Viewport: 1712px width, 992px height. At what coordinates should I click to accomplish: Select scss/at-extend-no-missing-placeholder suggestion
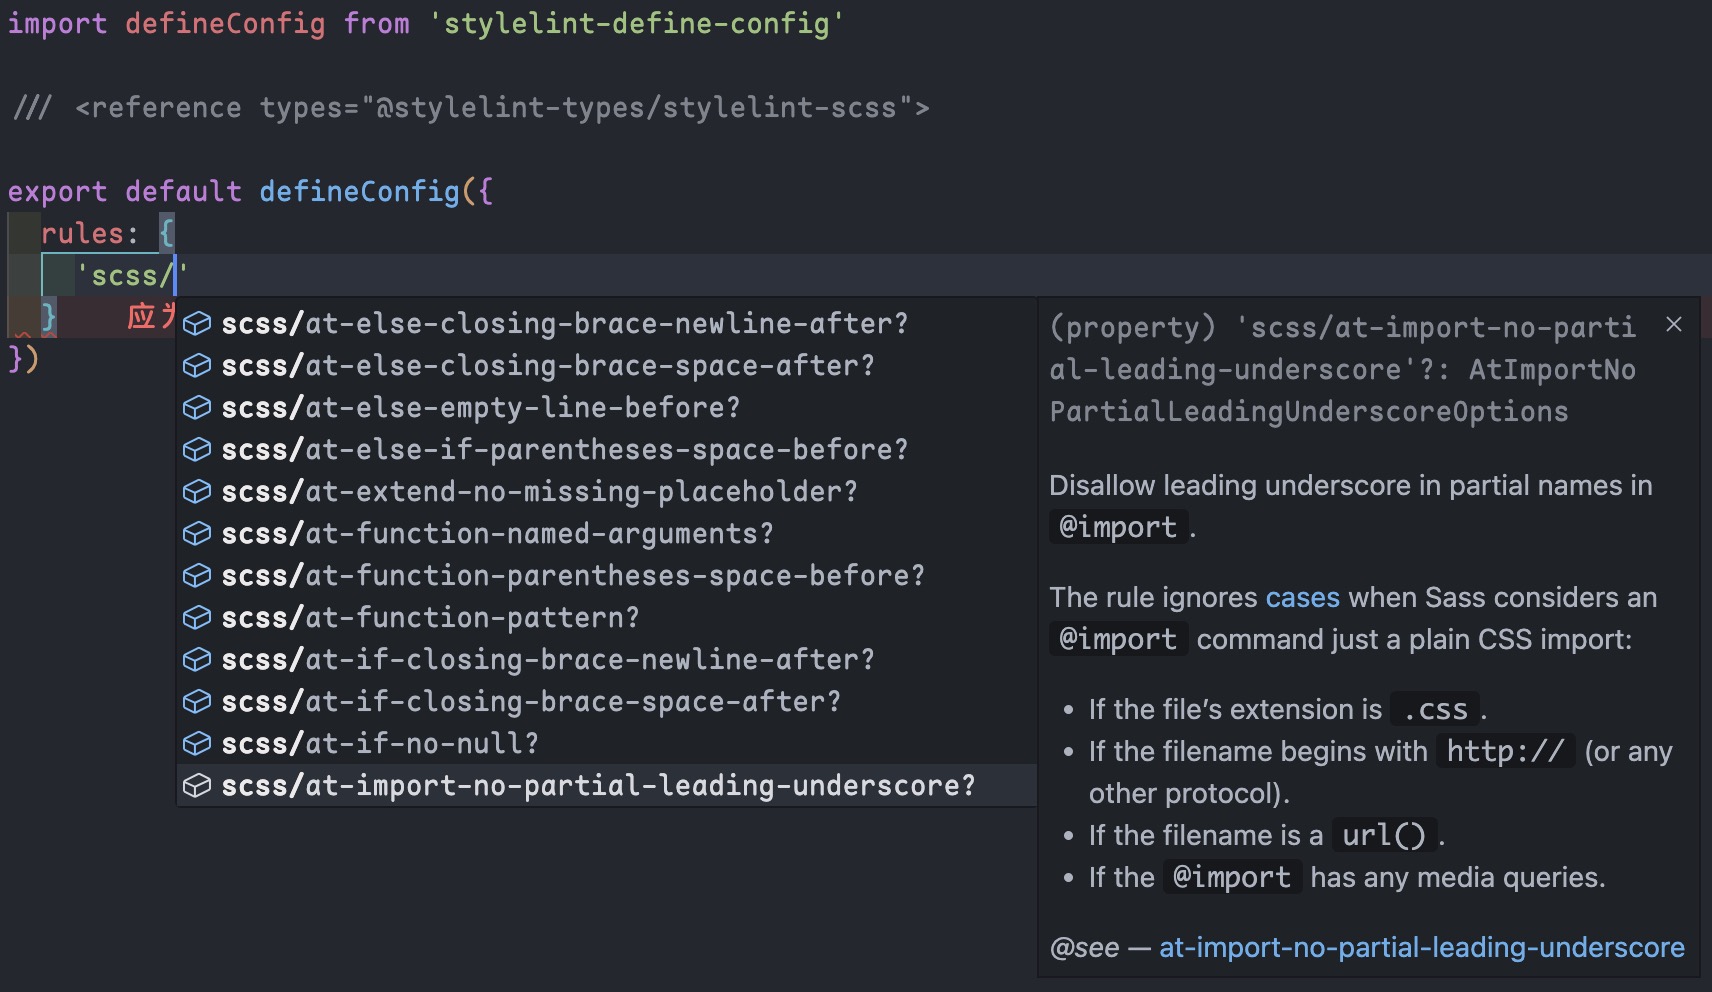607,491
